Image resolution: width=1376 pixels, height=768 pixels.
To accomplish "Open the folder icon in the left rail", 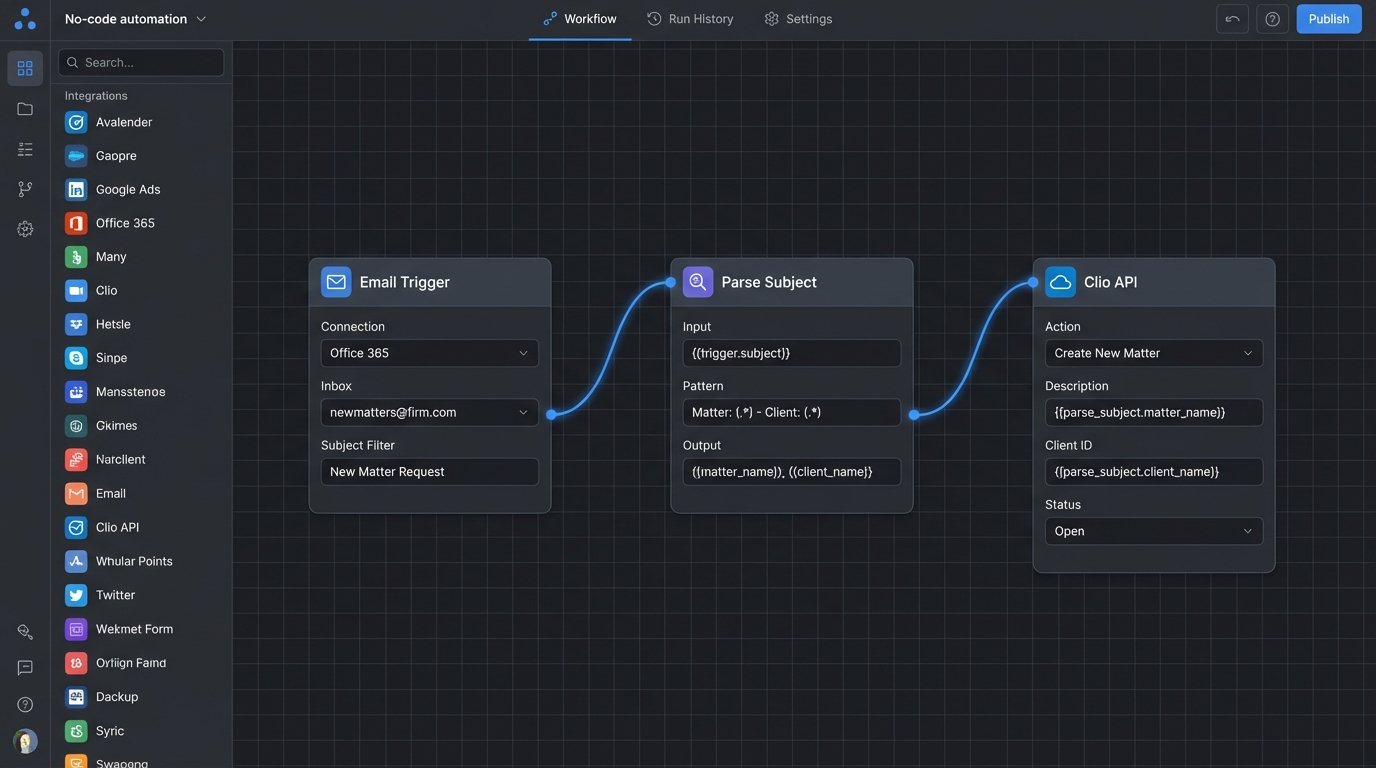I will pos(24,108).
